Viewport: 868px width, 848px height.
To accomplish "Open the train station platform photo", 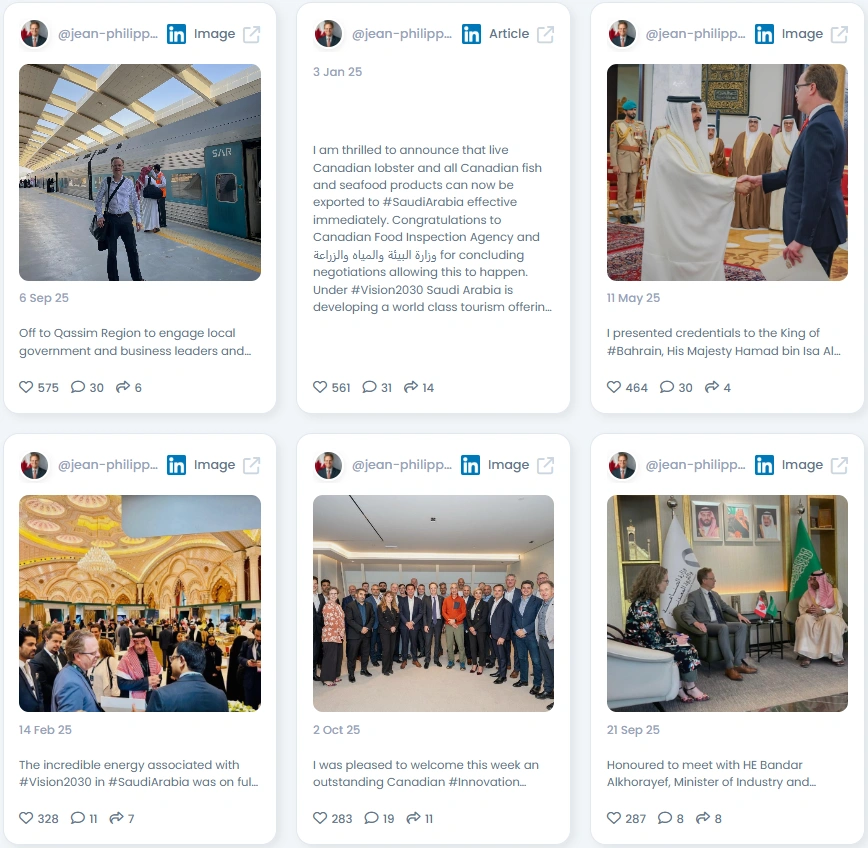I will [140, 172].
